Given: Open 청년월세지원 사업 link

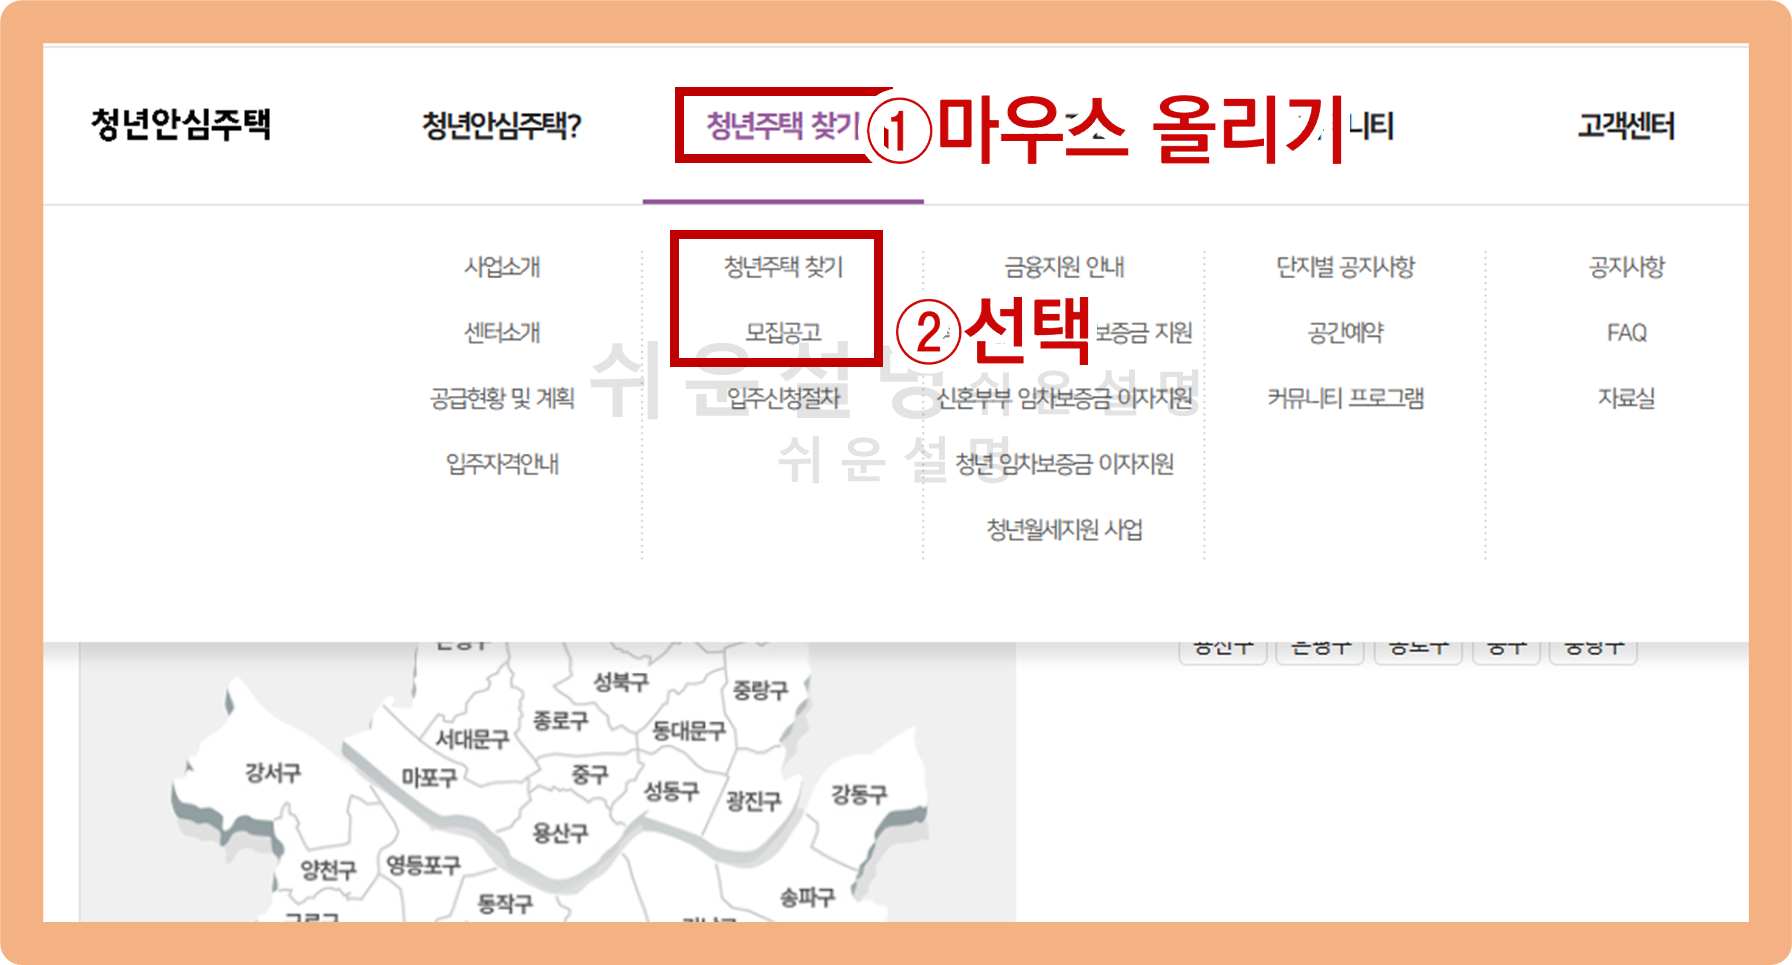Looking at the screenshot, I should (x=1064, y=529).
